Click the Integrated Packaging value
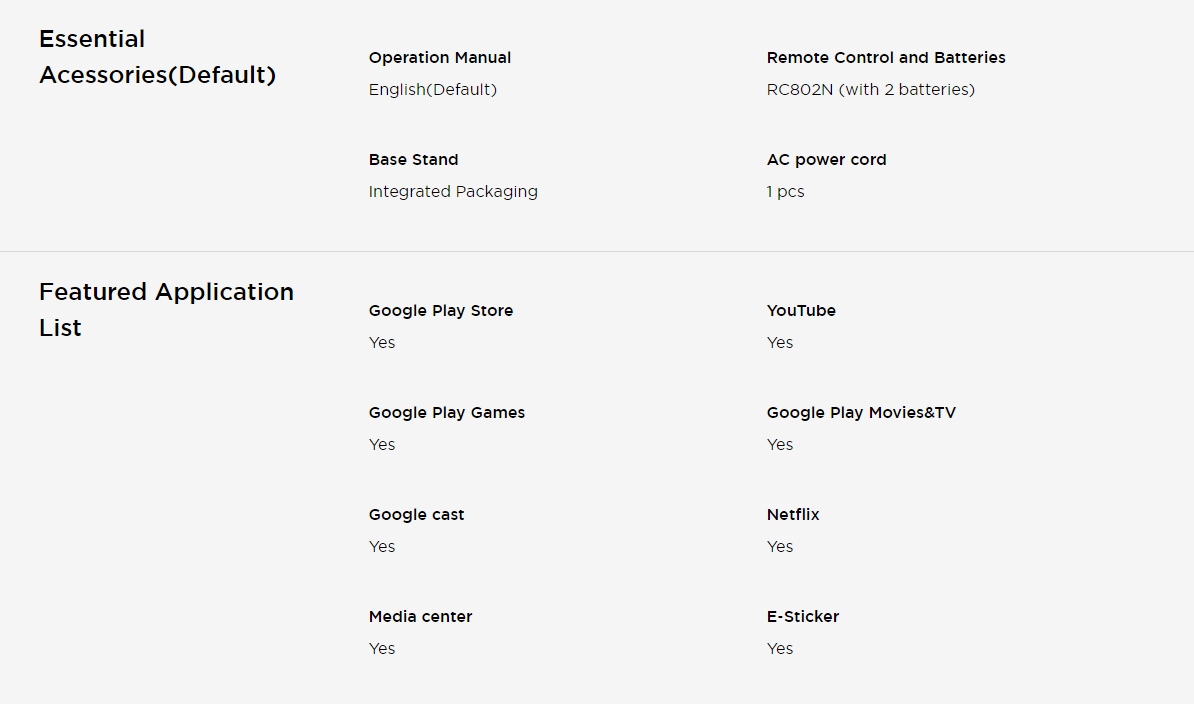The width and height of the screenshot is (1194, 704). tap(452, 192)
